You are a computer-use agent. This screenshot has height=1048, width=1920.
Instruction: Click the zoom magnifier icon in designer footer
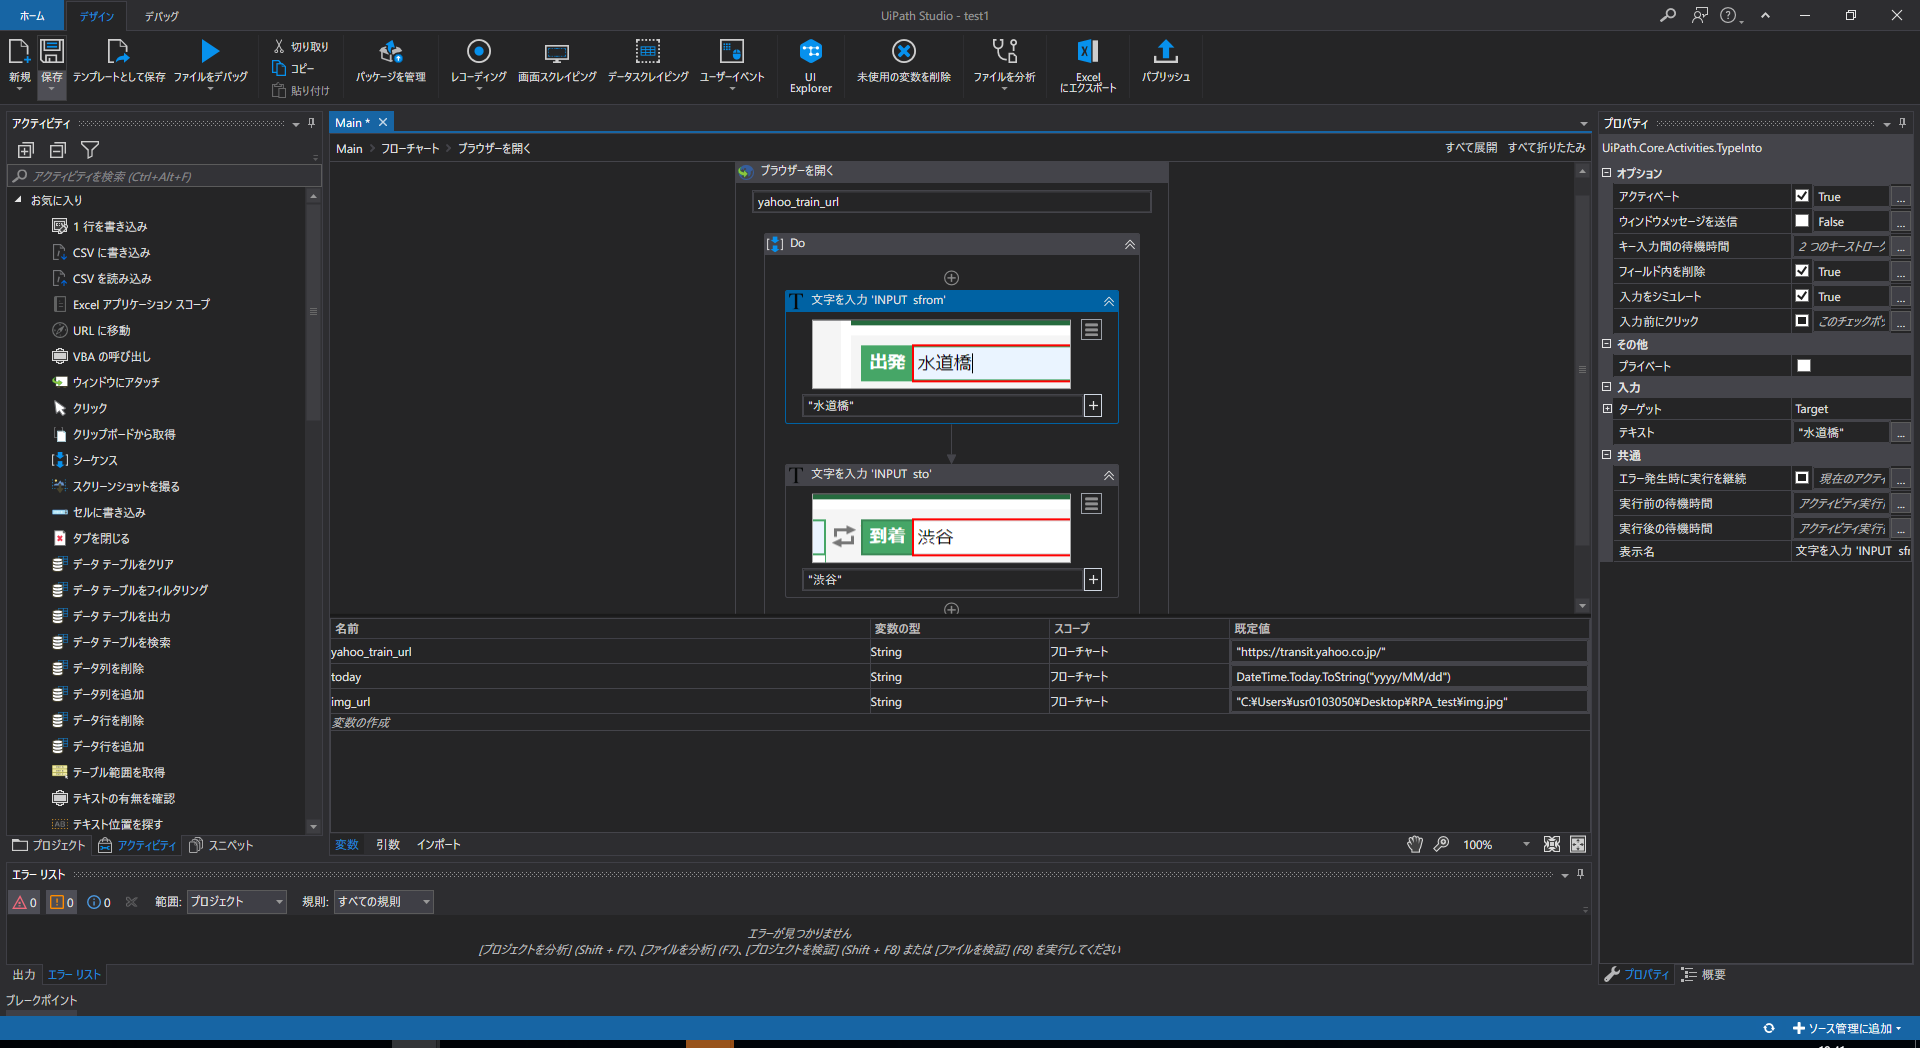tap(1441, 845)
